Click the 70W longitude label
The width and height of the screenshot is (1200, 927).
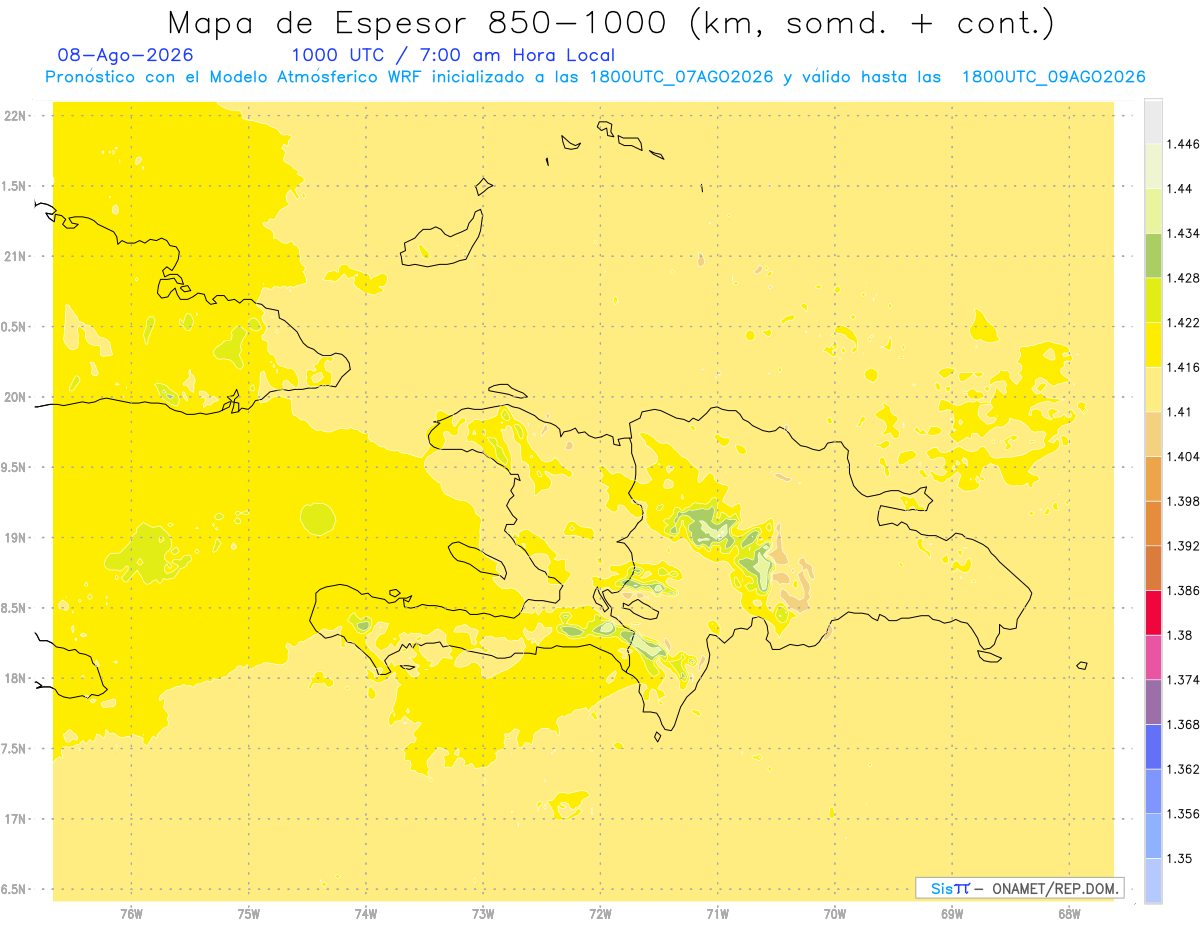(x=835, y=913)
